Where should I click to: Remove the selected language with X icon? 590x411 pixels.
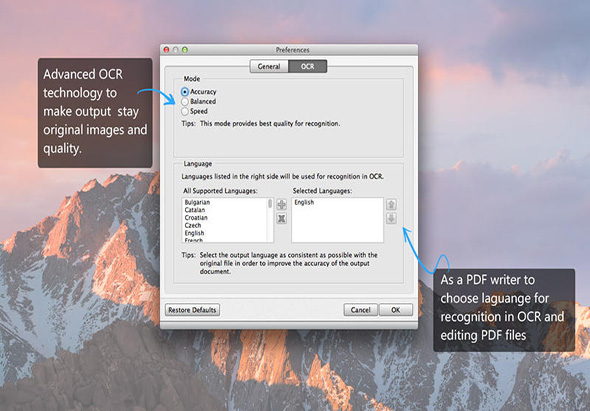tap(281, 218)
